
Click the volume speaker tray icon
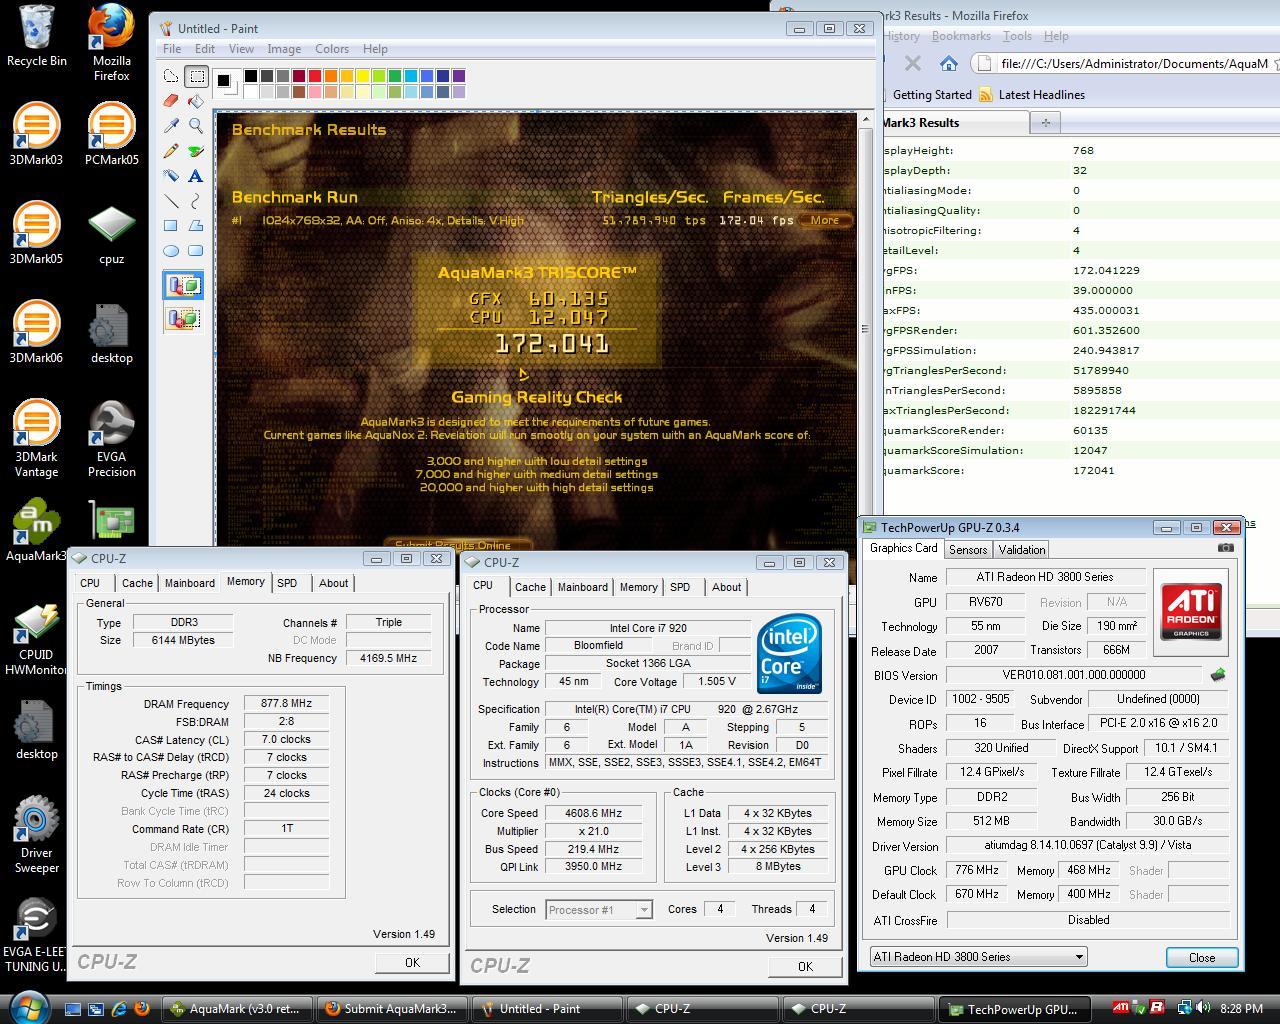click(x=1203, y=1008)
